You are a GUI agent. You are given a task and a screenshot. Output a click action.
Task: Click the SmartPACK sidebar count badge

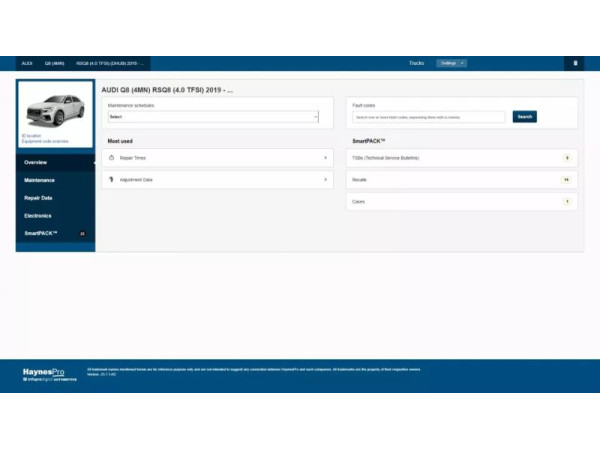point(82,234)
